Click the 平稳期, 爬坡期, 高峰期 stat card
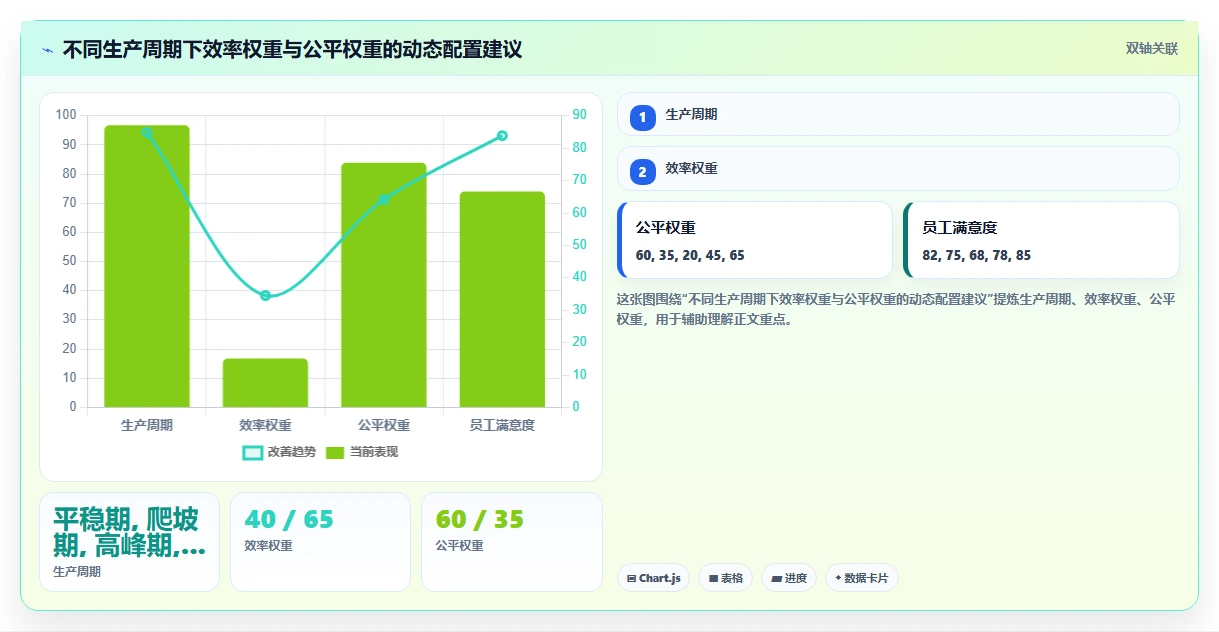The width and height of the screenshot is (1219, 632). (129, 542)
